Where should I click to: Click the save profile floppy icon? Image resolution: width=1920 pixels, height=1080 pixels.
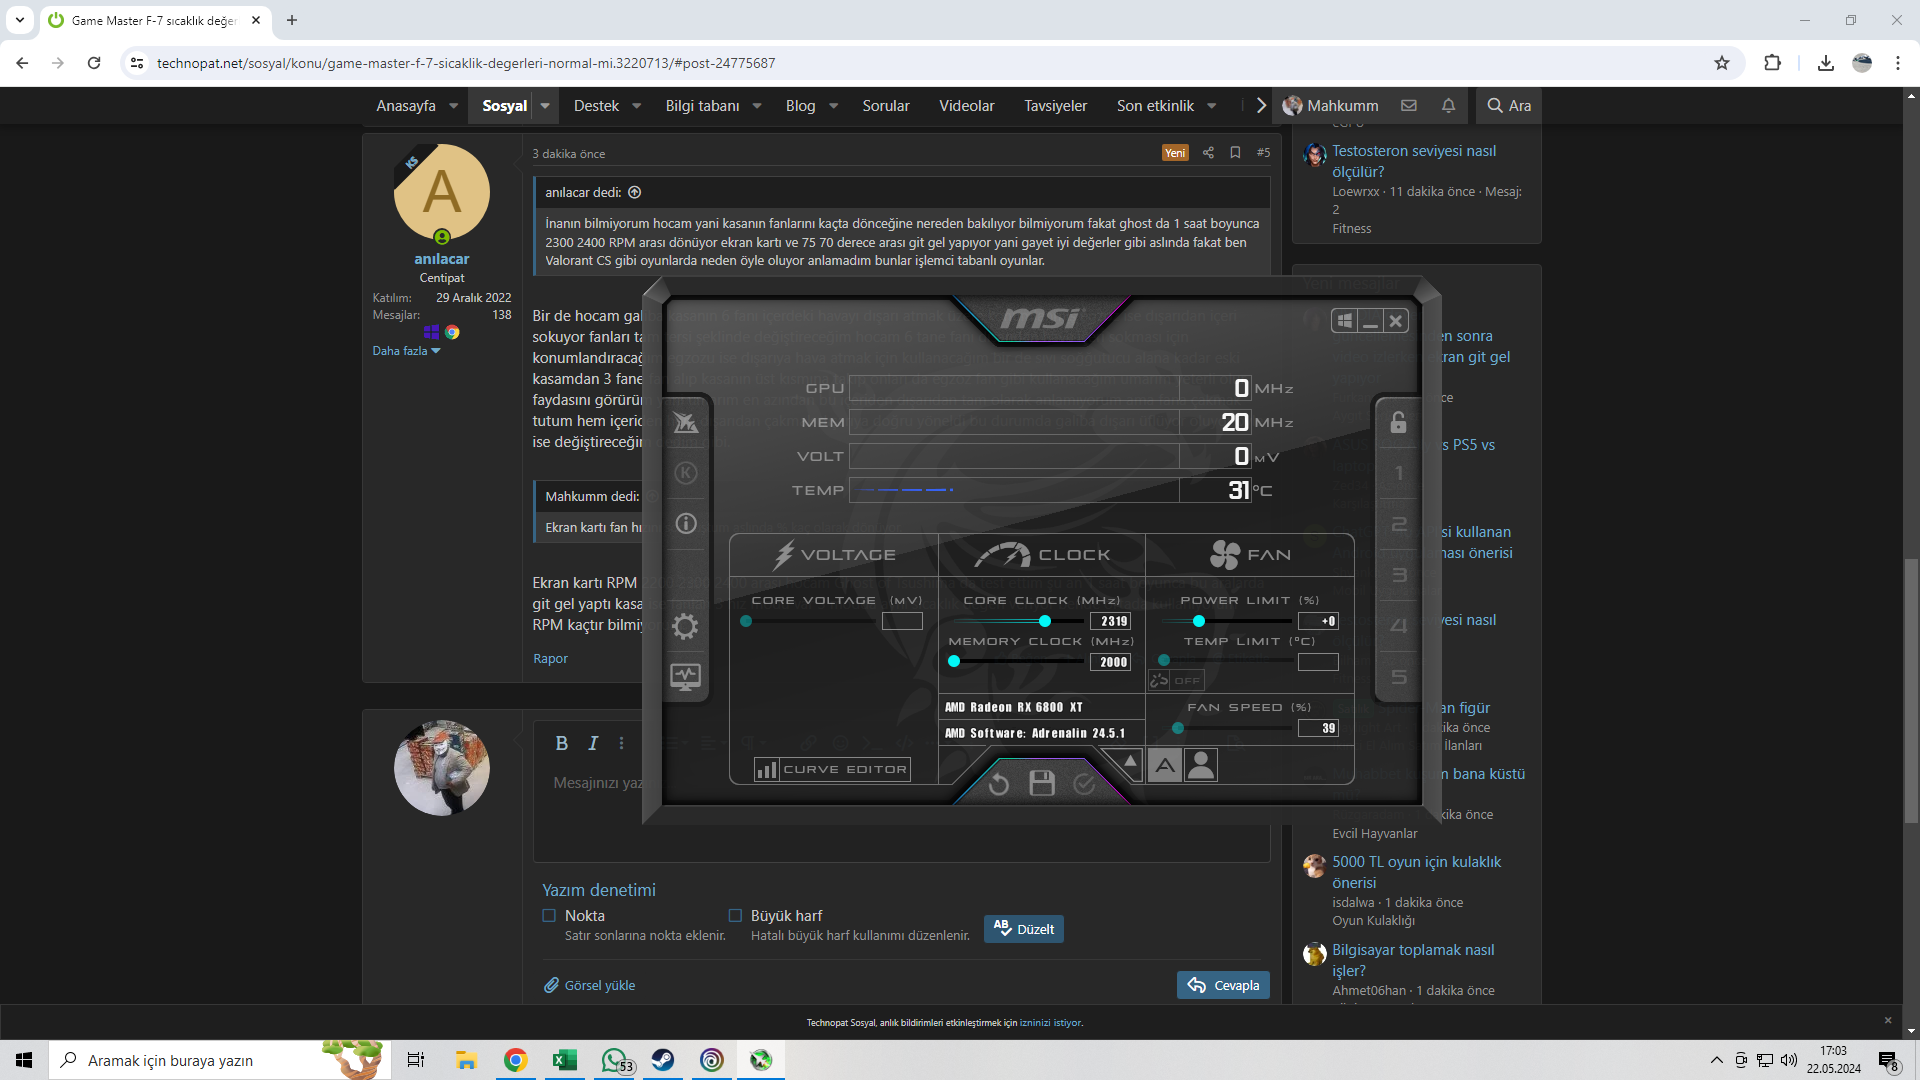pos(1042,783)
